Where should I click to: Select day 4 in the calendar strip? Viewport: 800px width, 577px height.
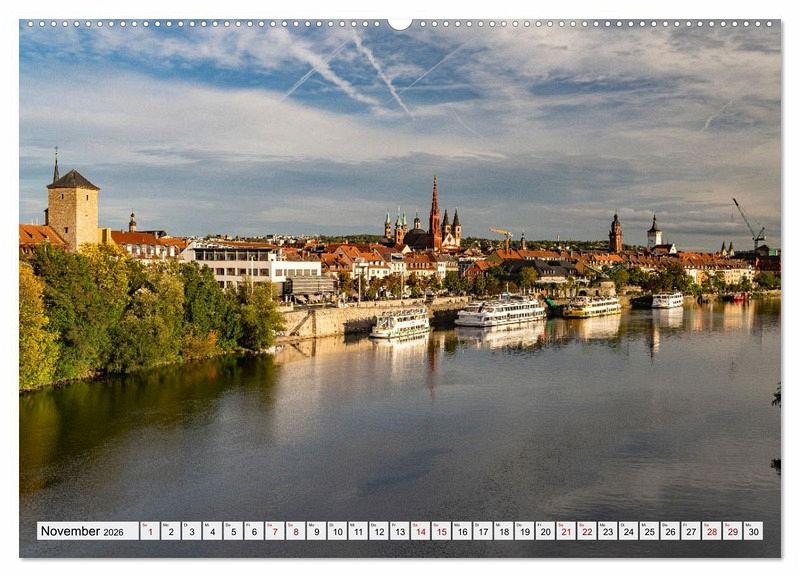click(x=212, y=531)
